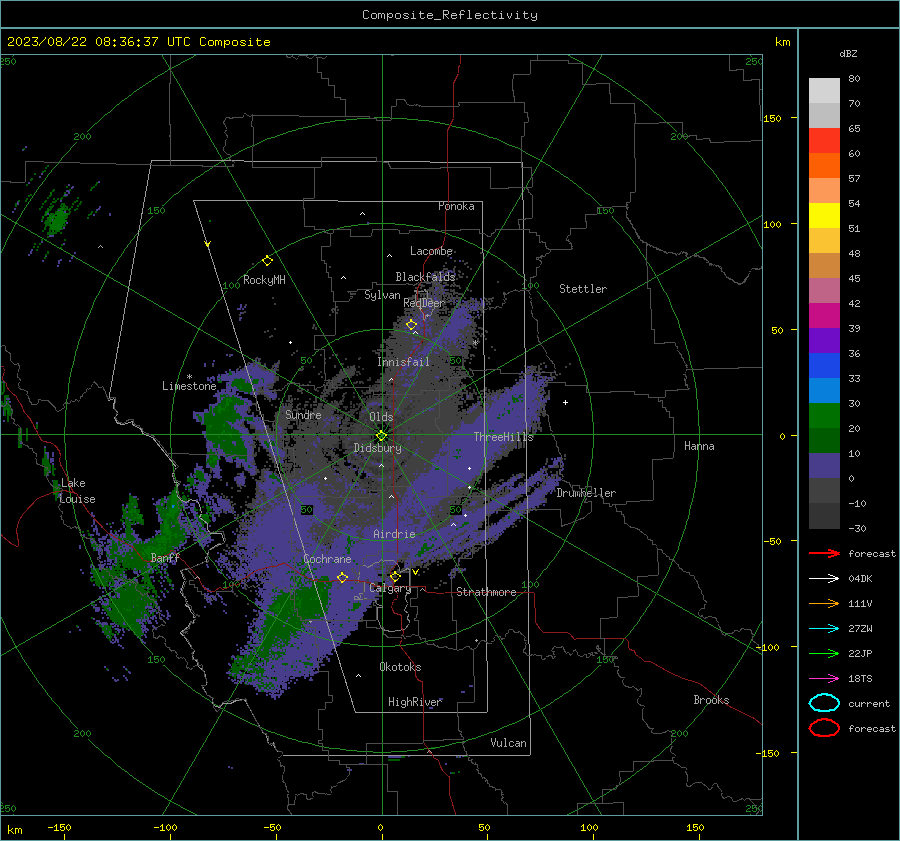Click the Brooks city label
Screen dimensions: 900x841
click(711, 700)
